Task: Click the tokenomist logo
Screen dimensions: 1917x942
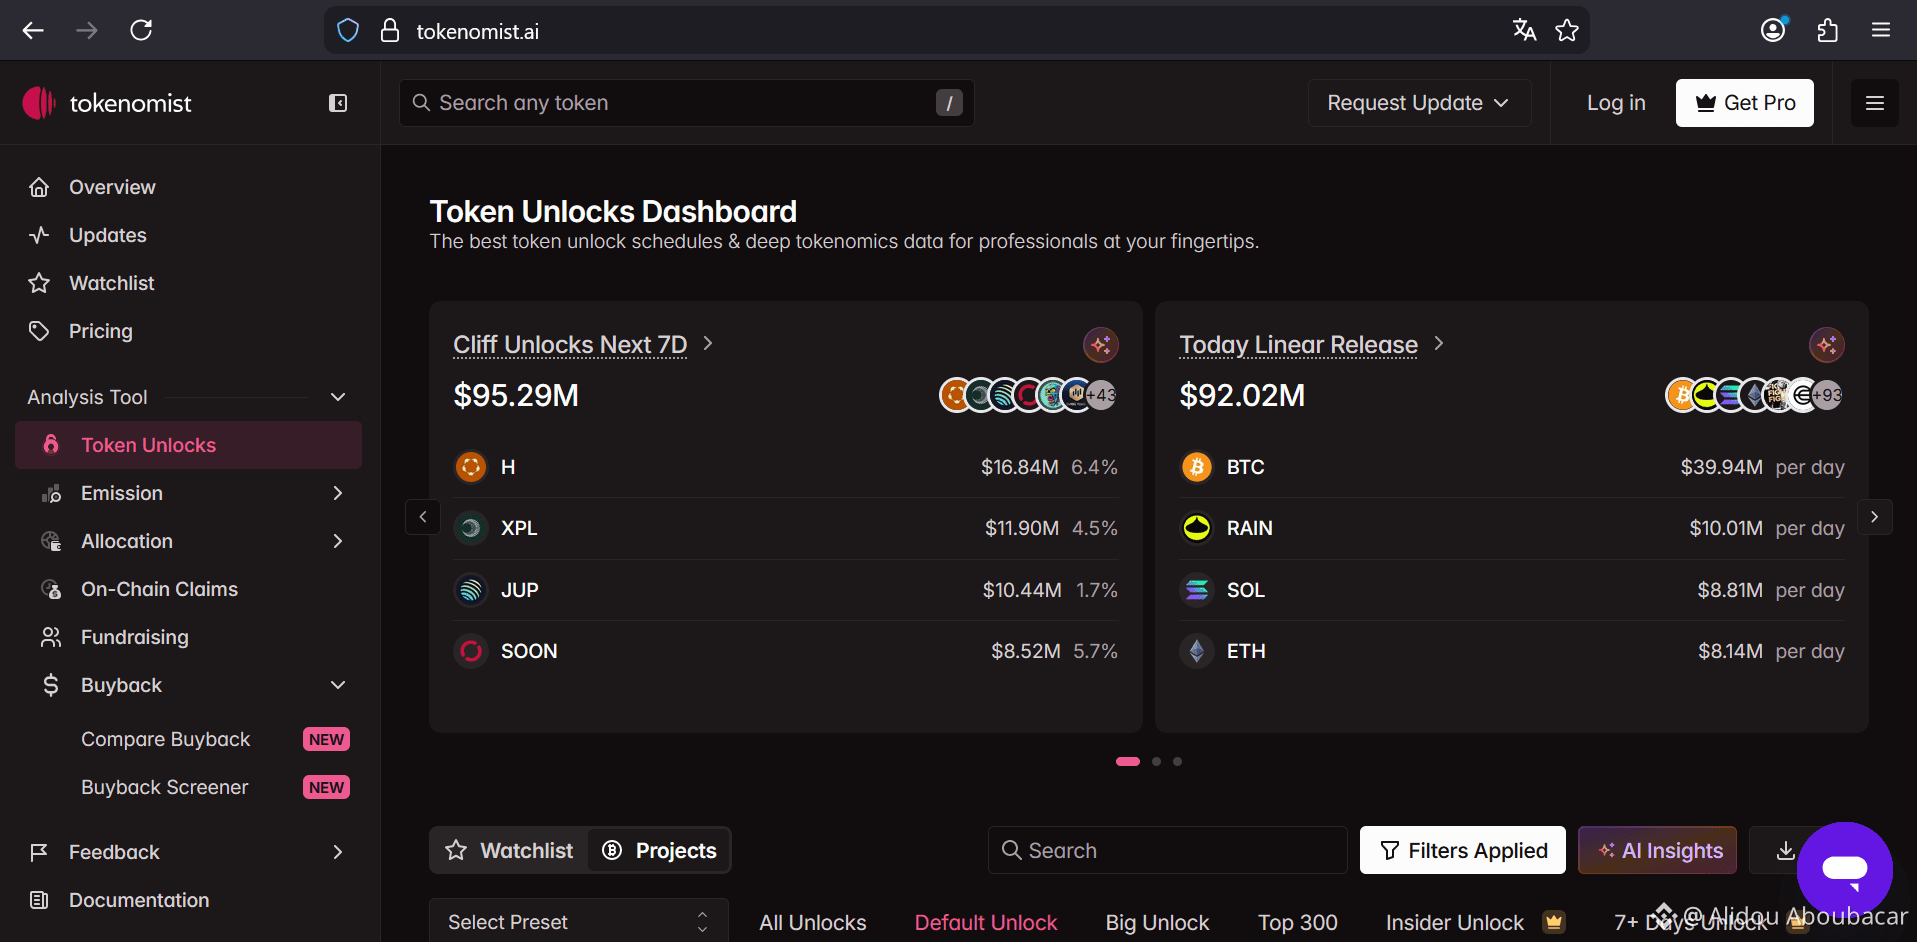Action: coord(107,103)
